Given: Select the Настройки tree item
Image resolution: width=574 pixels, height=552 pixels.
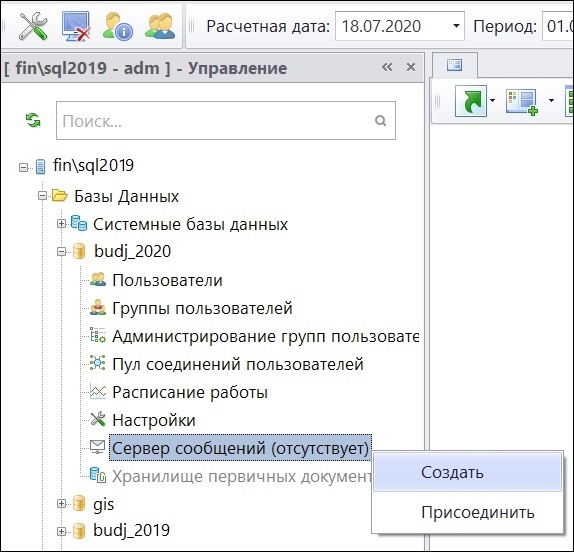Looking at the screenshot, I should 154,420.
